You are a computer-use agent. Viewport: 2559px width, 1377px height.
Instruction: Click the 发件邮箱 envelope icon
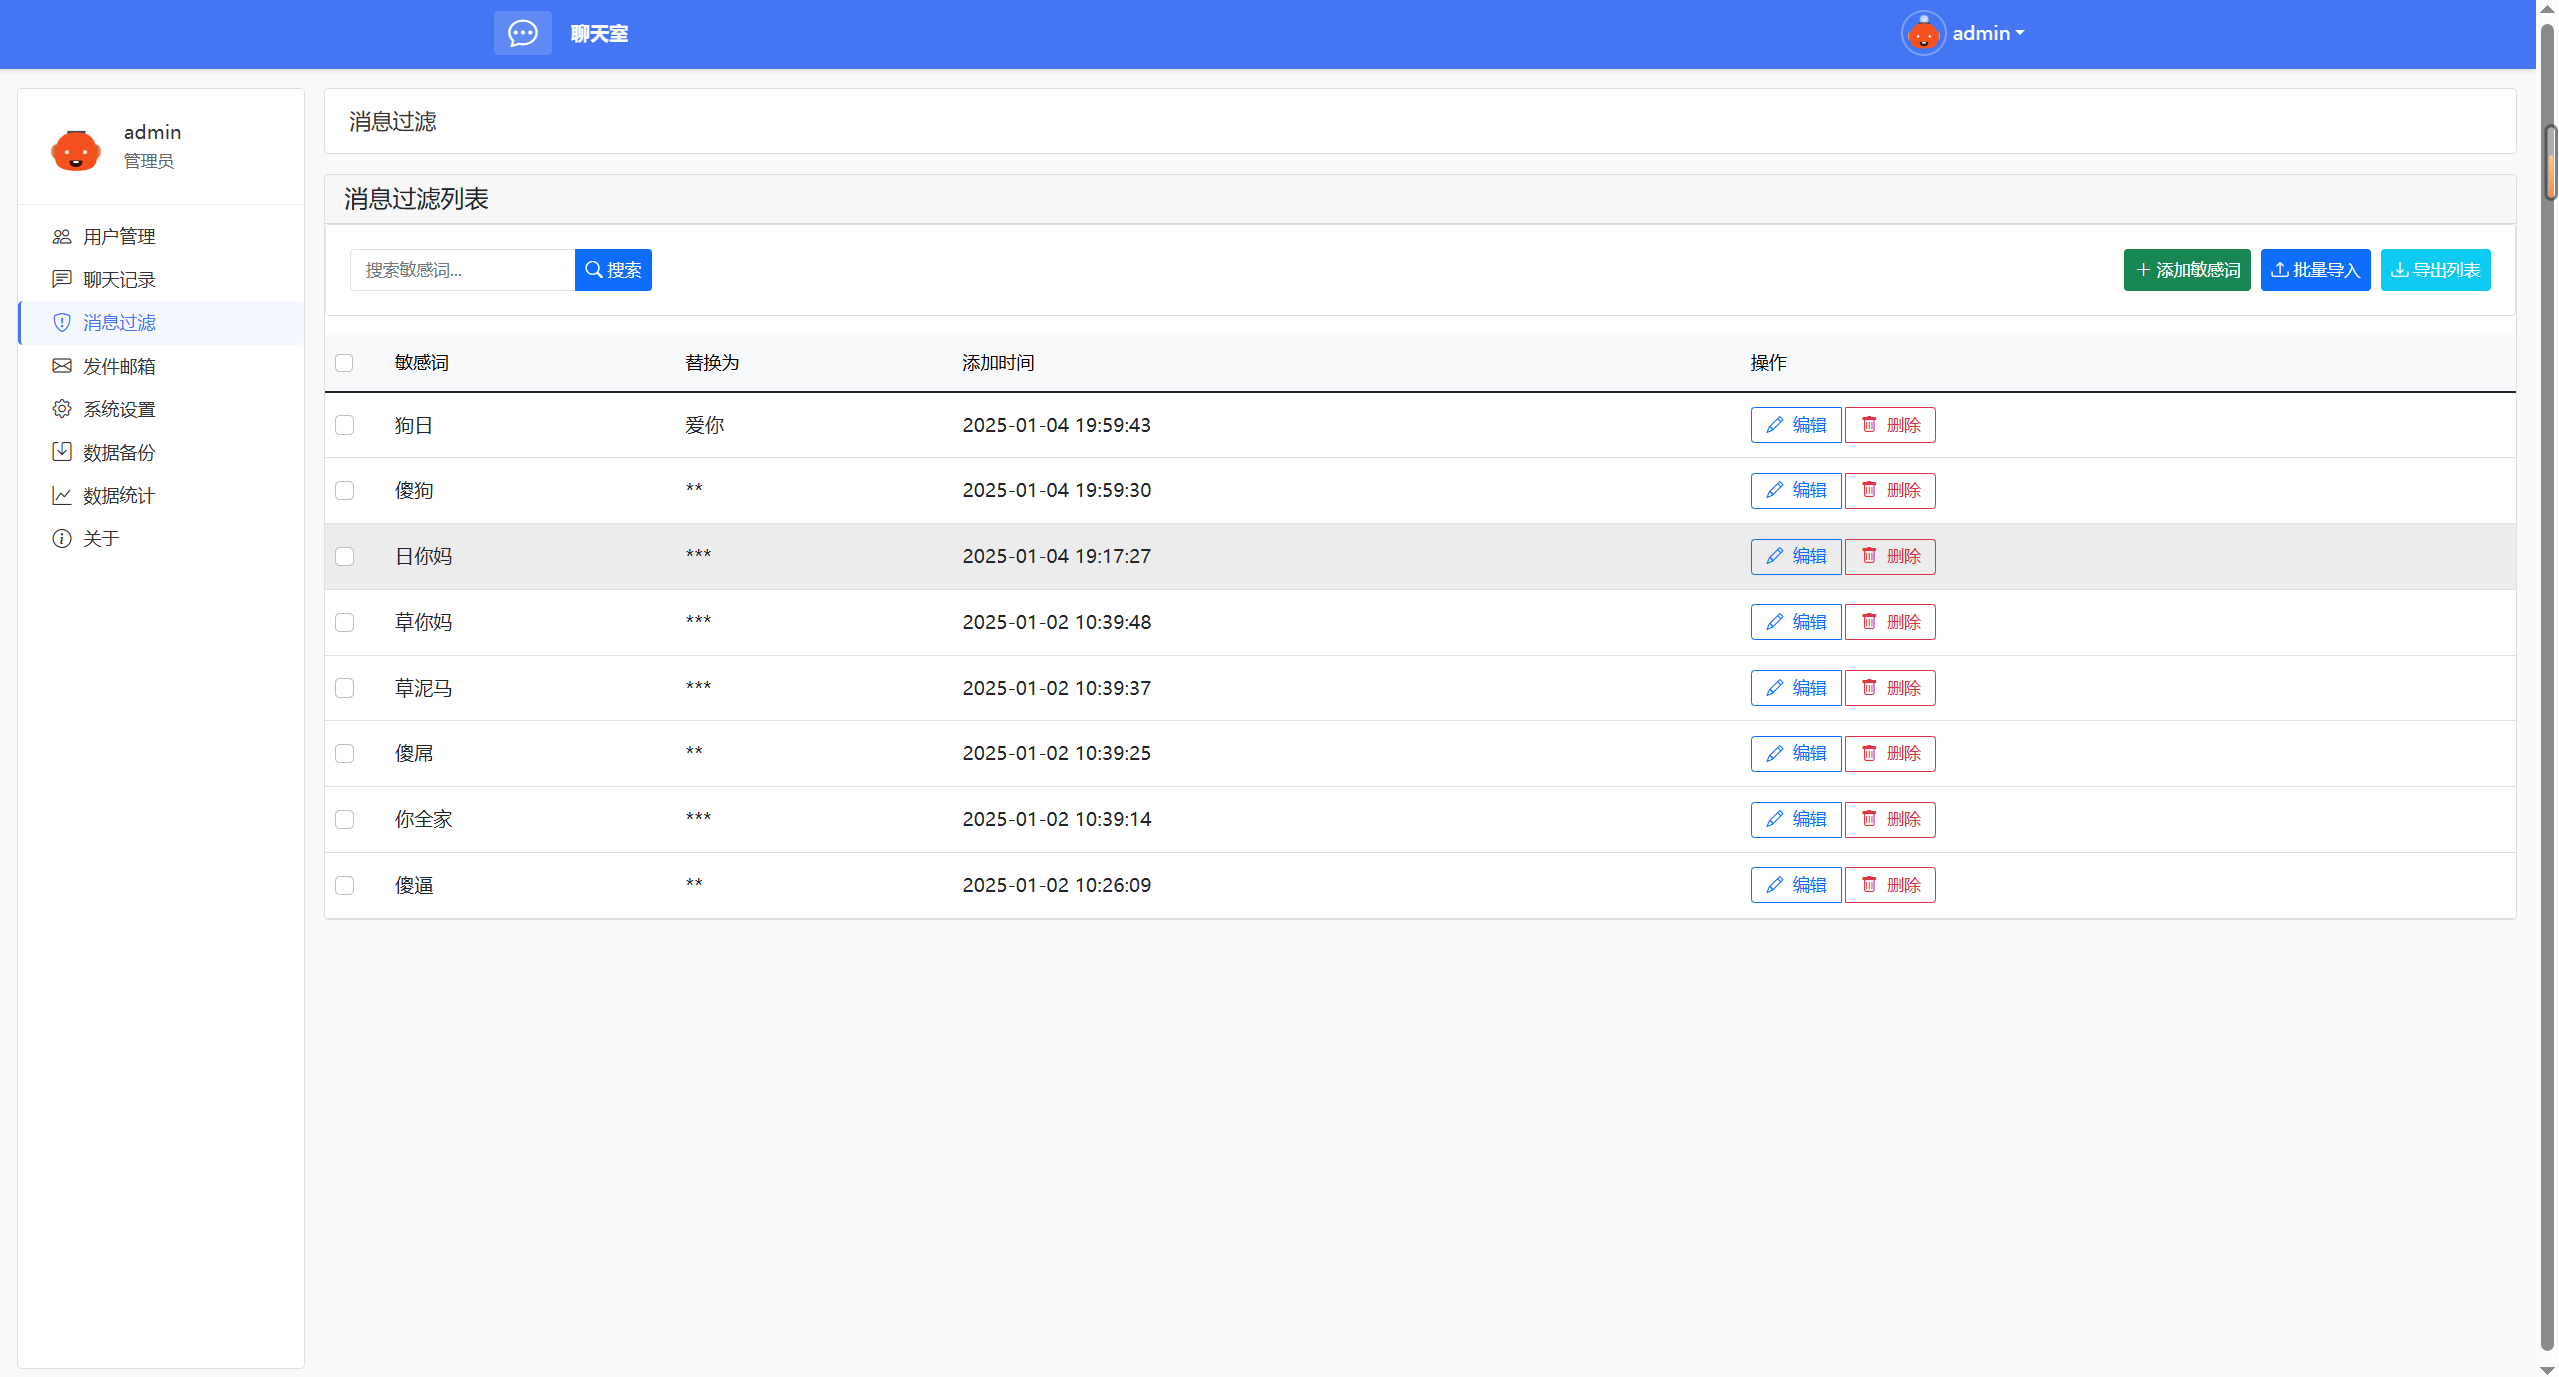pyautogui.click(x=62, y=366)
